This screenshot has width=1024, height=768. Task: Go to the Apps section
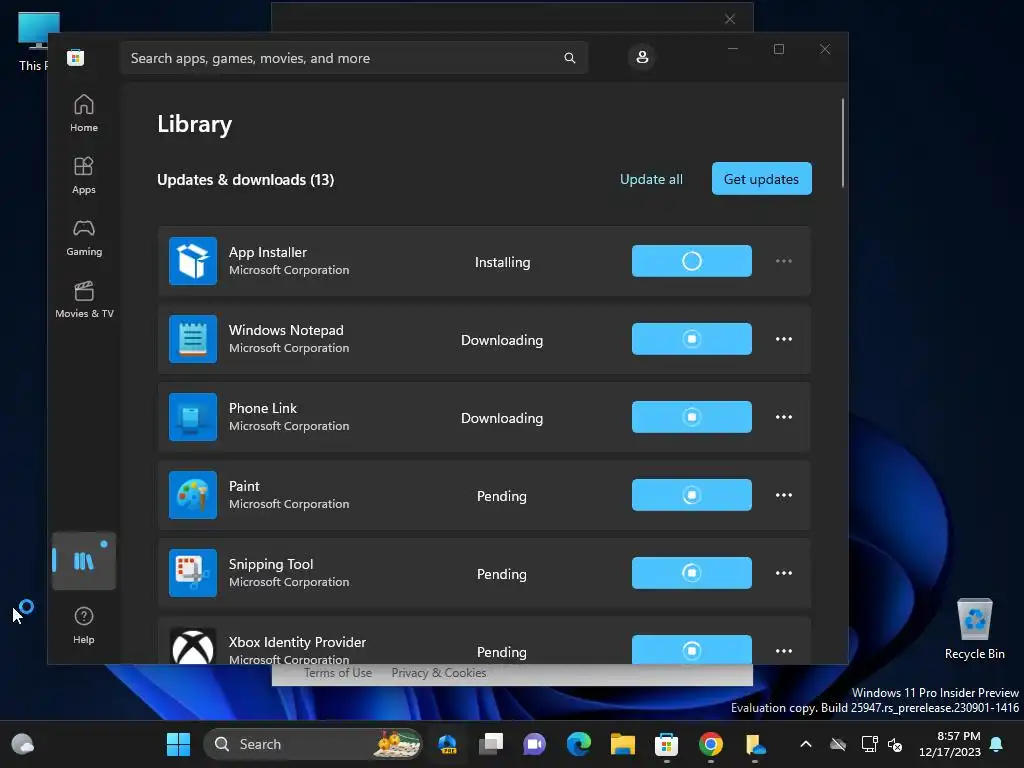click(x=84, y=175)
